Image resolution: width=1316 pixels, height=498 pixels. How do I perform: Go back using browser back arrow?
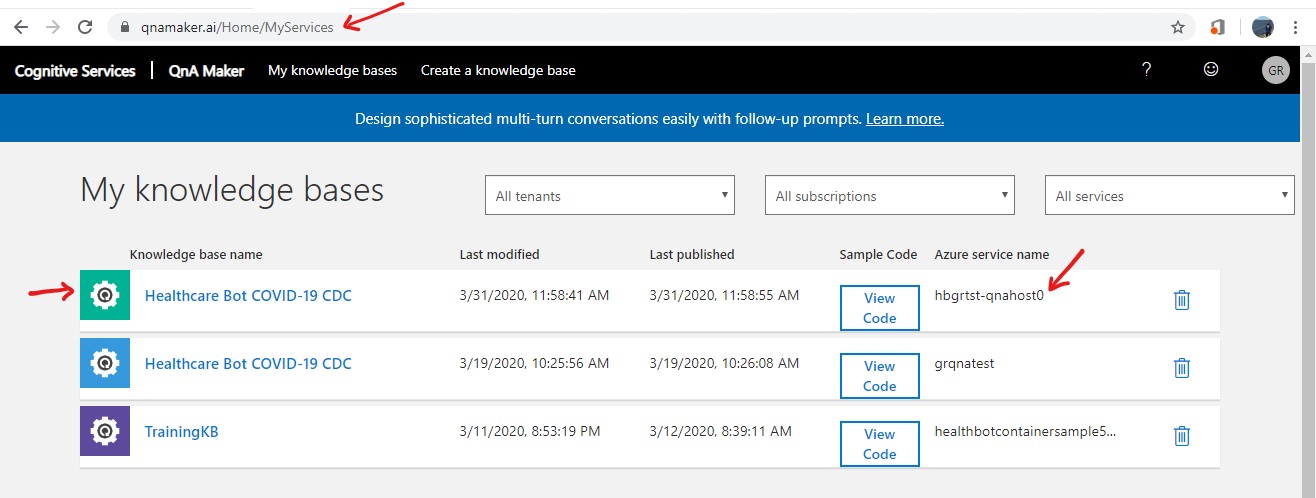pos(20,27)
